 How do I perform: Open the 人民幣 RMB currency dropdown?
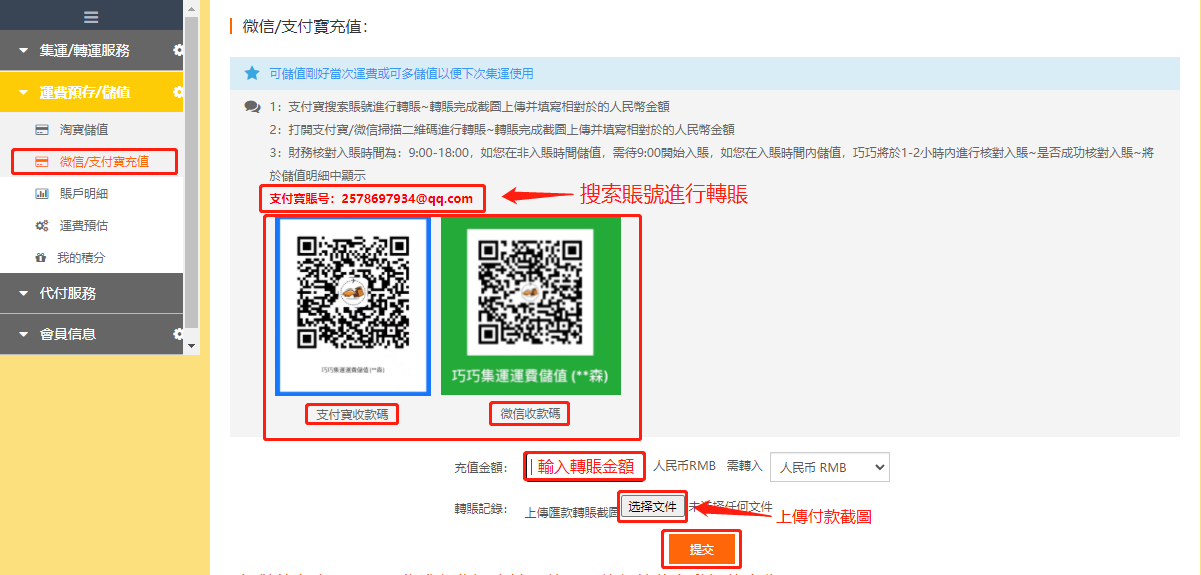[x=829, y=467]
